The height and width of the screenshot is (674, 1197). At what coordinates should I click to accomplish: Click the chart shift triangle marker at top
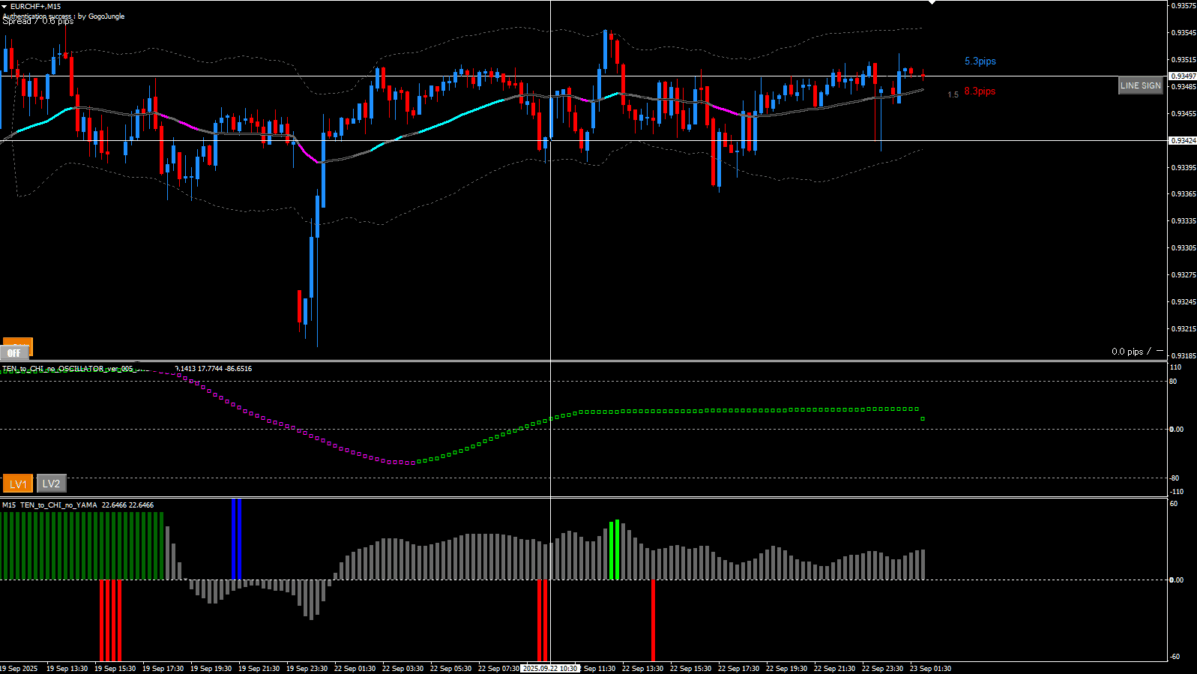pos(932,4)
